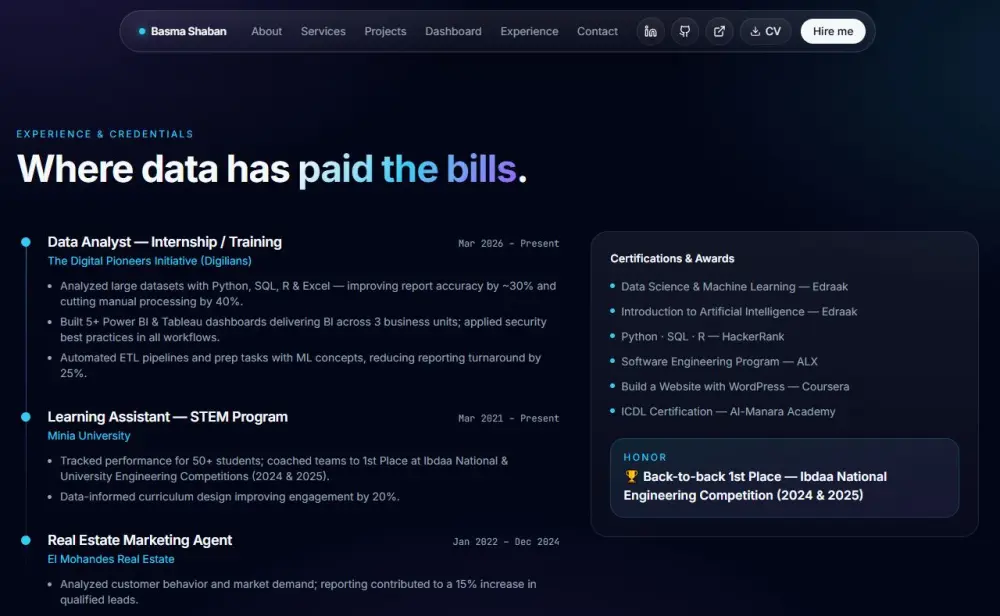
Task: Click 'ICDL Certification — Al-Manara Academy' item
Action: click(x=728, y=411)
